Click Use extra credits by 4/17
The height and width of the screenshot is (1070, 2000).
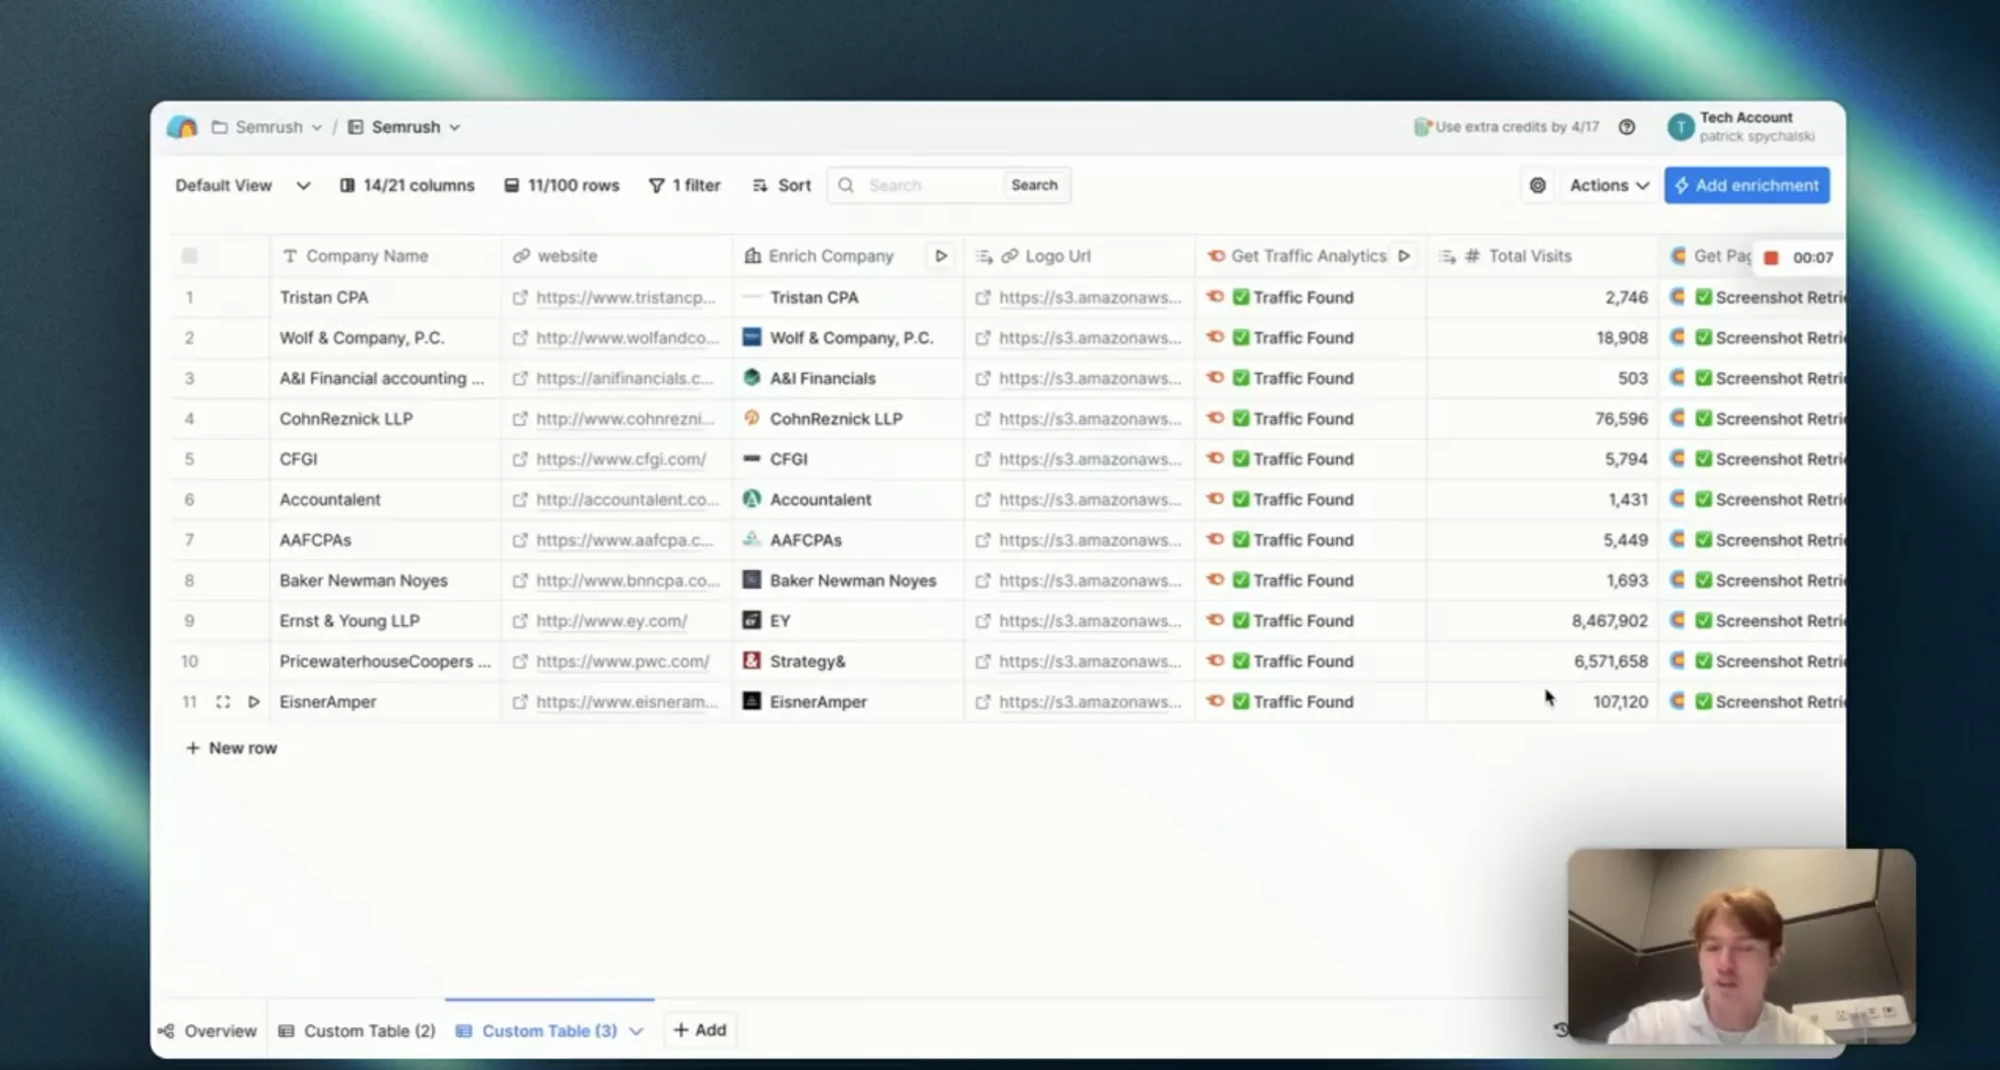coord(1506,127)
